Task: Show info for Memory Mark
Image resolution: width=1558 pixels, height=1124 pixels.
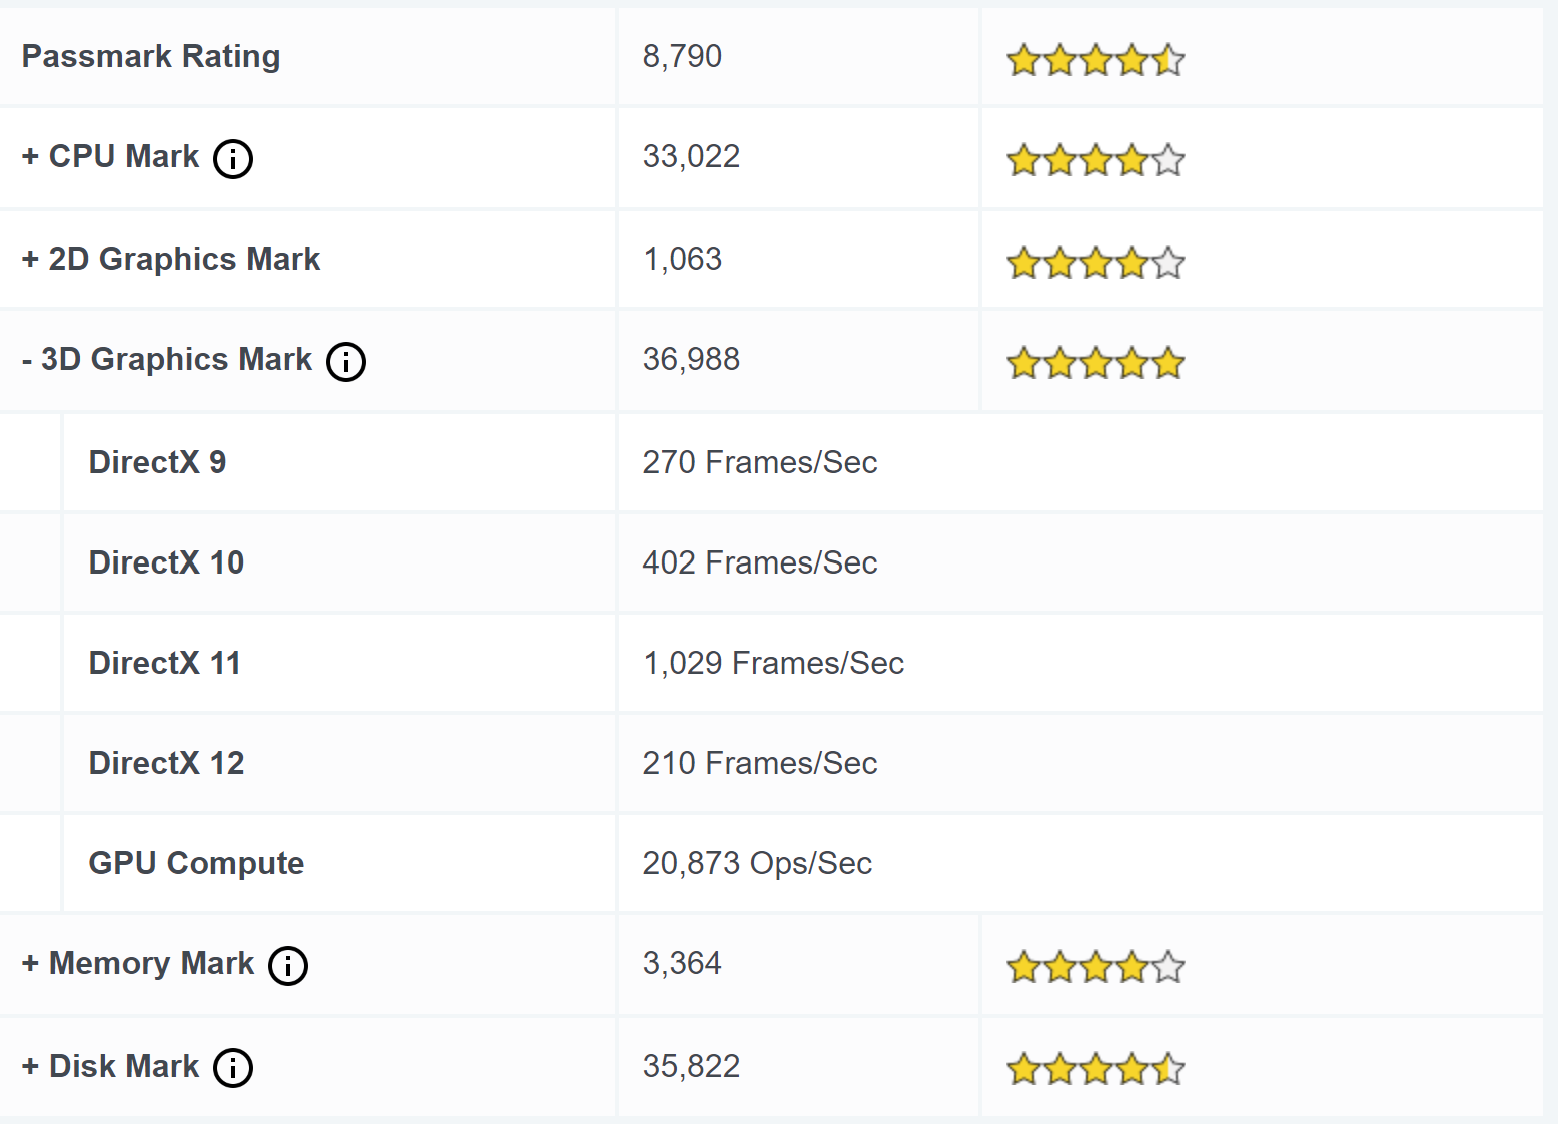Action: coord(288,965)
